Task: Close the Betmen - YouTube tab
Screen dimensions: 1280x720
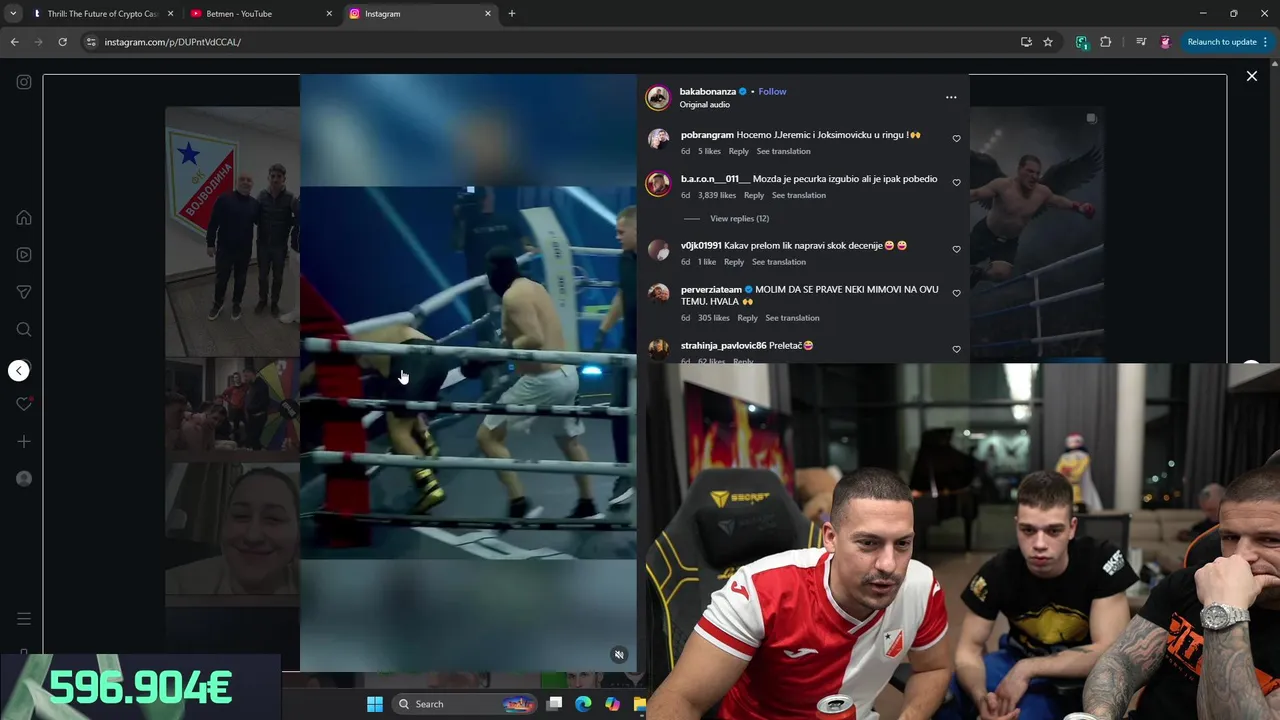Action: tap(329, 14)
